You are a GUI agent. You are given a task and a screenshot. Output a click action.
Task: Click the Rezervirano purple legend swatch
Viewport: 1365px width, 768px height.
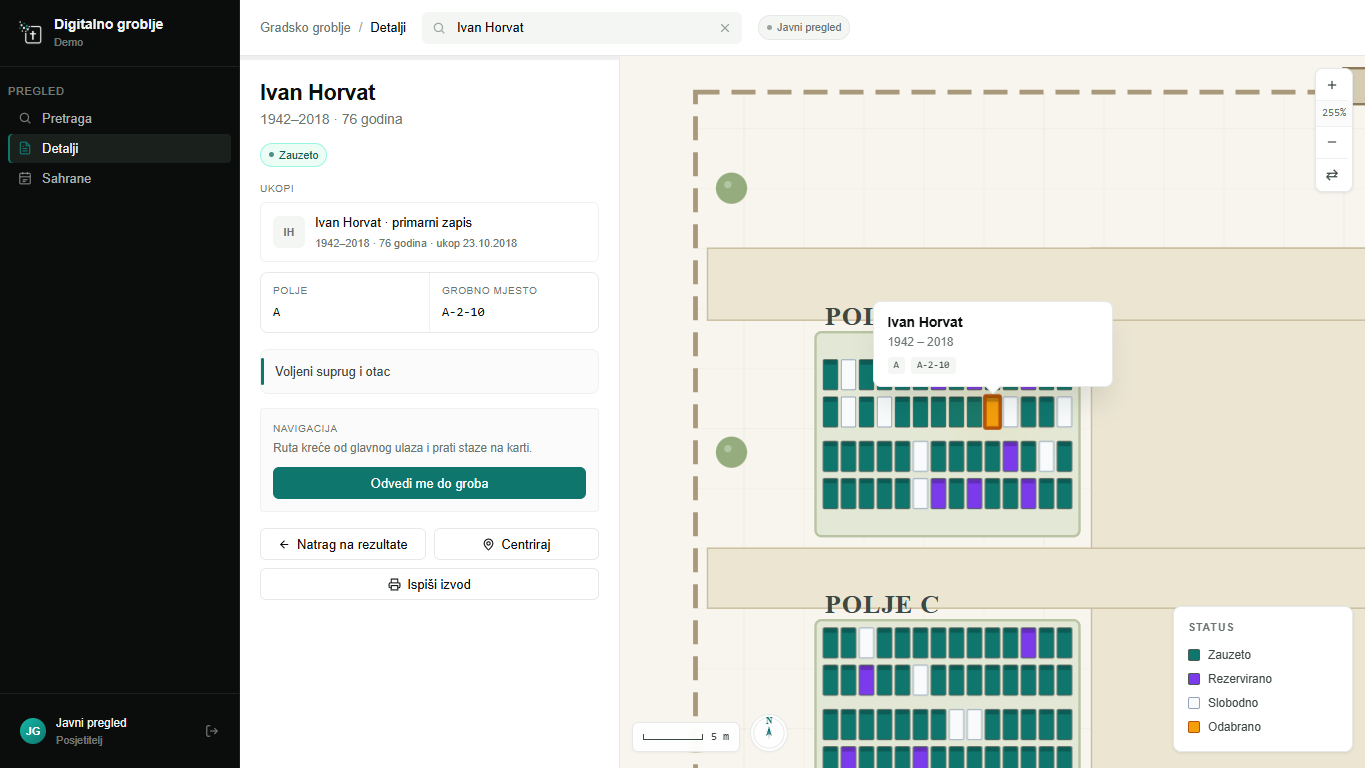1194,679
